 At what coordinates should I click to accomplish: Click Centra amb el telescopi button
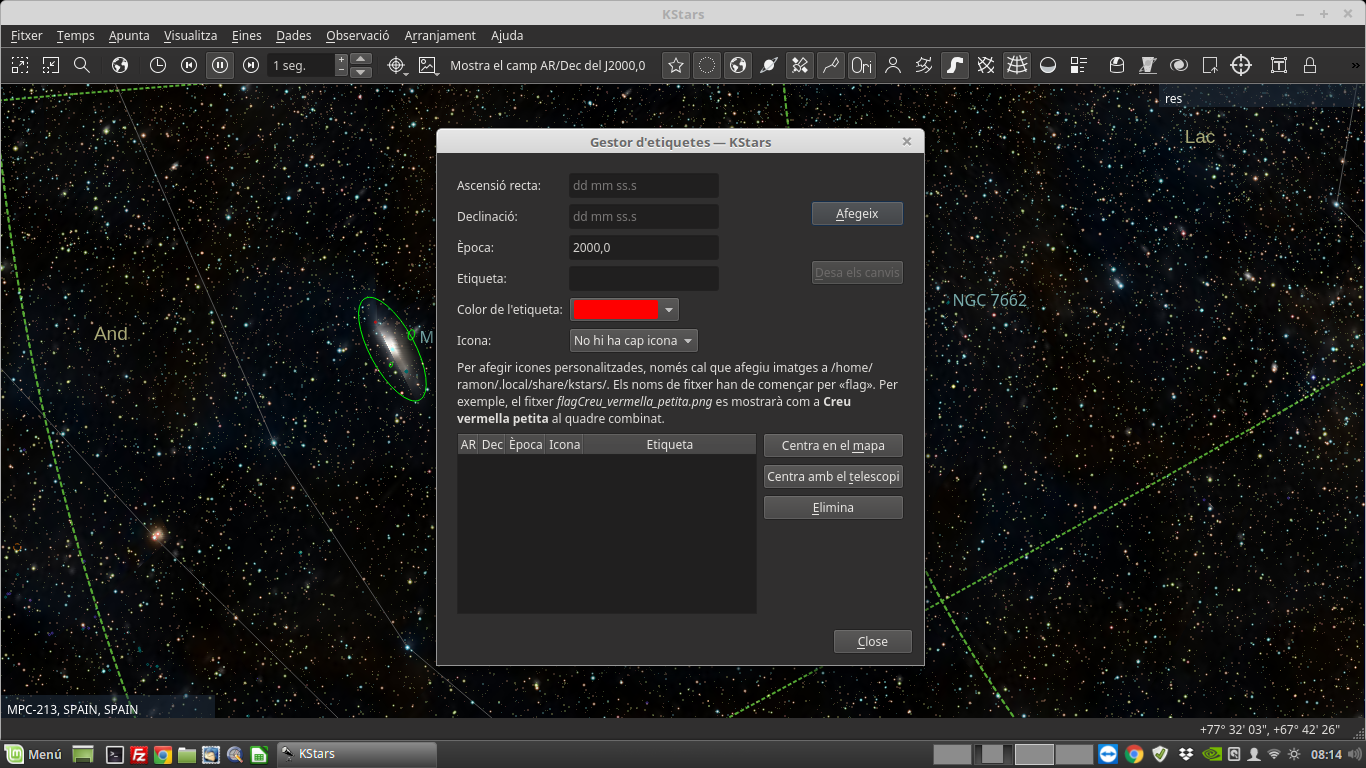point(833,477)
